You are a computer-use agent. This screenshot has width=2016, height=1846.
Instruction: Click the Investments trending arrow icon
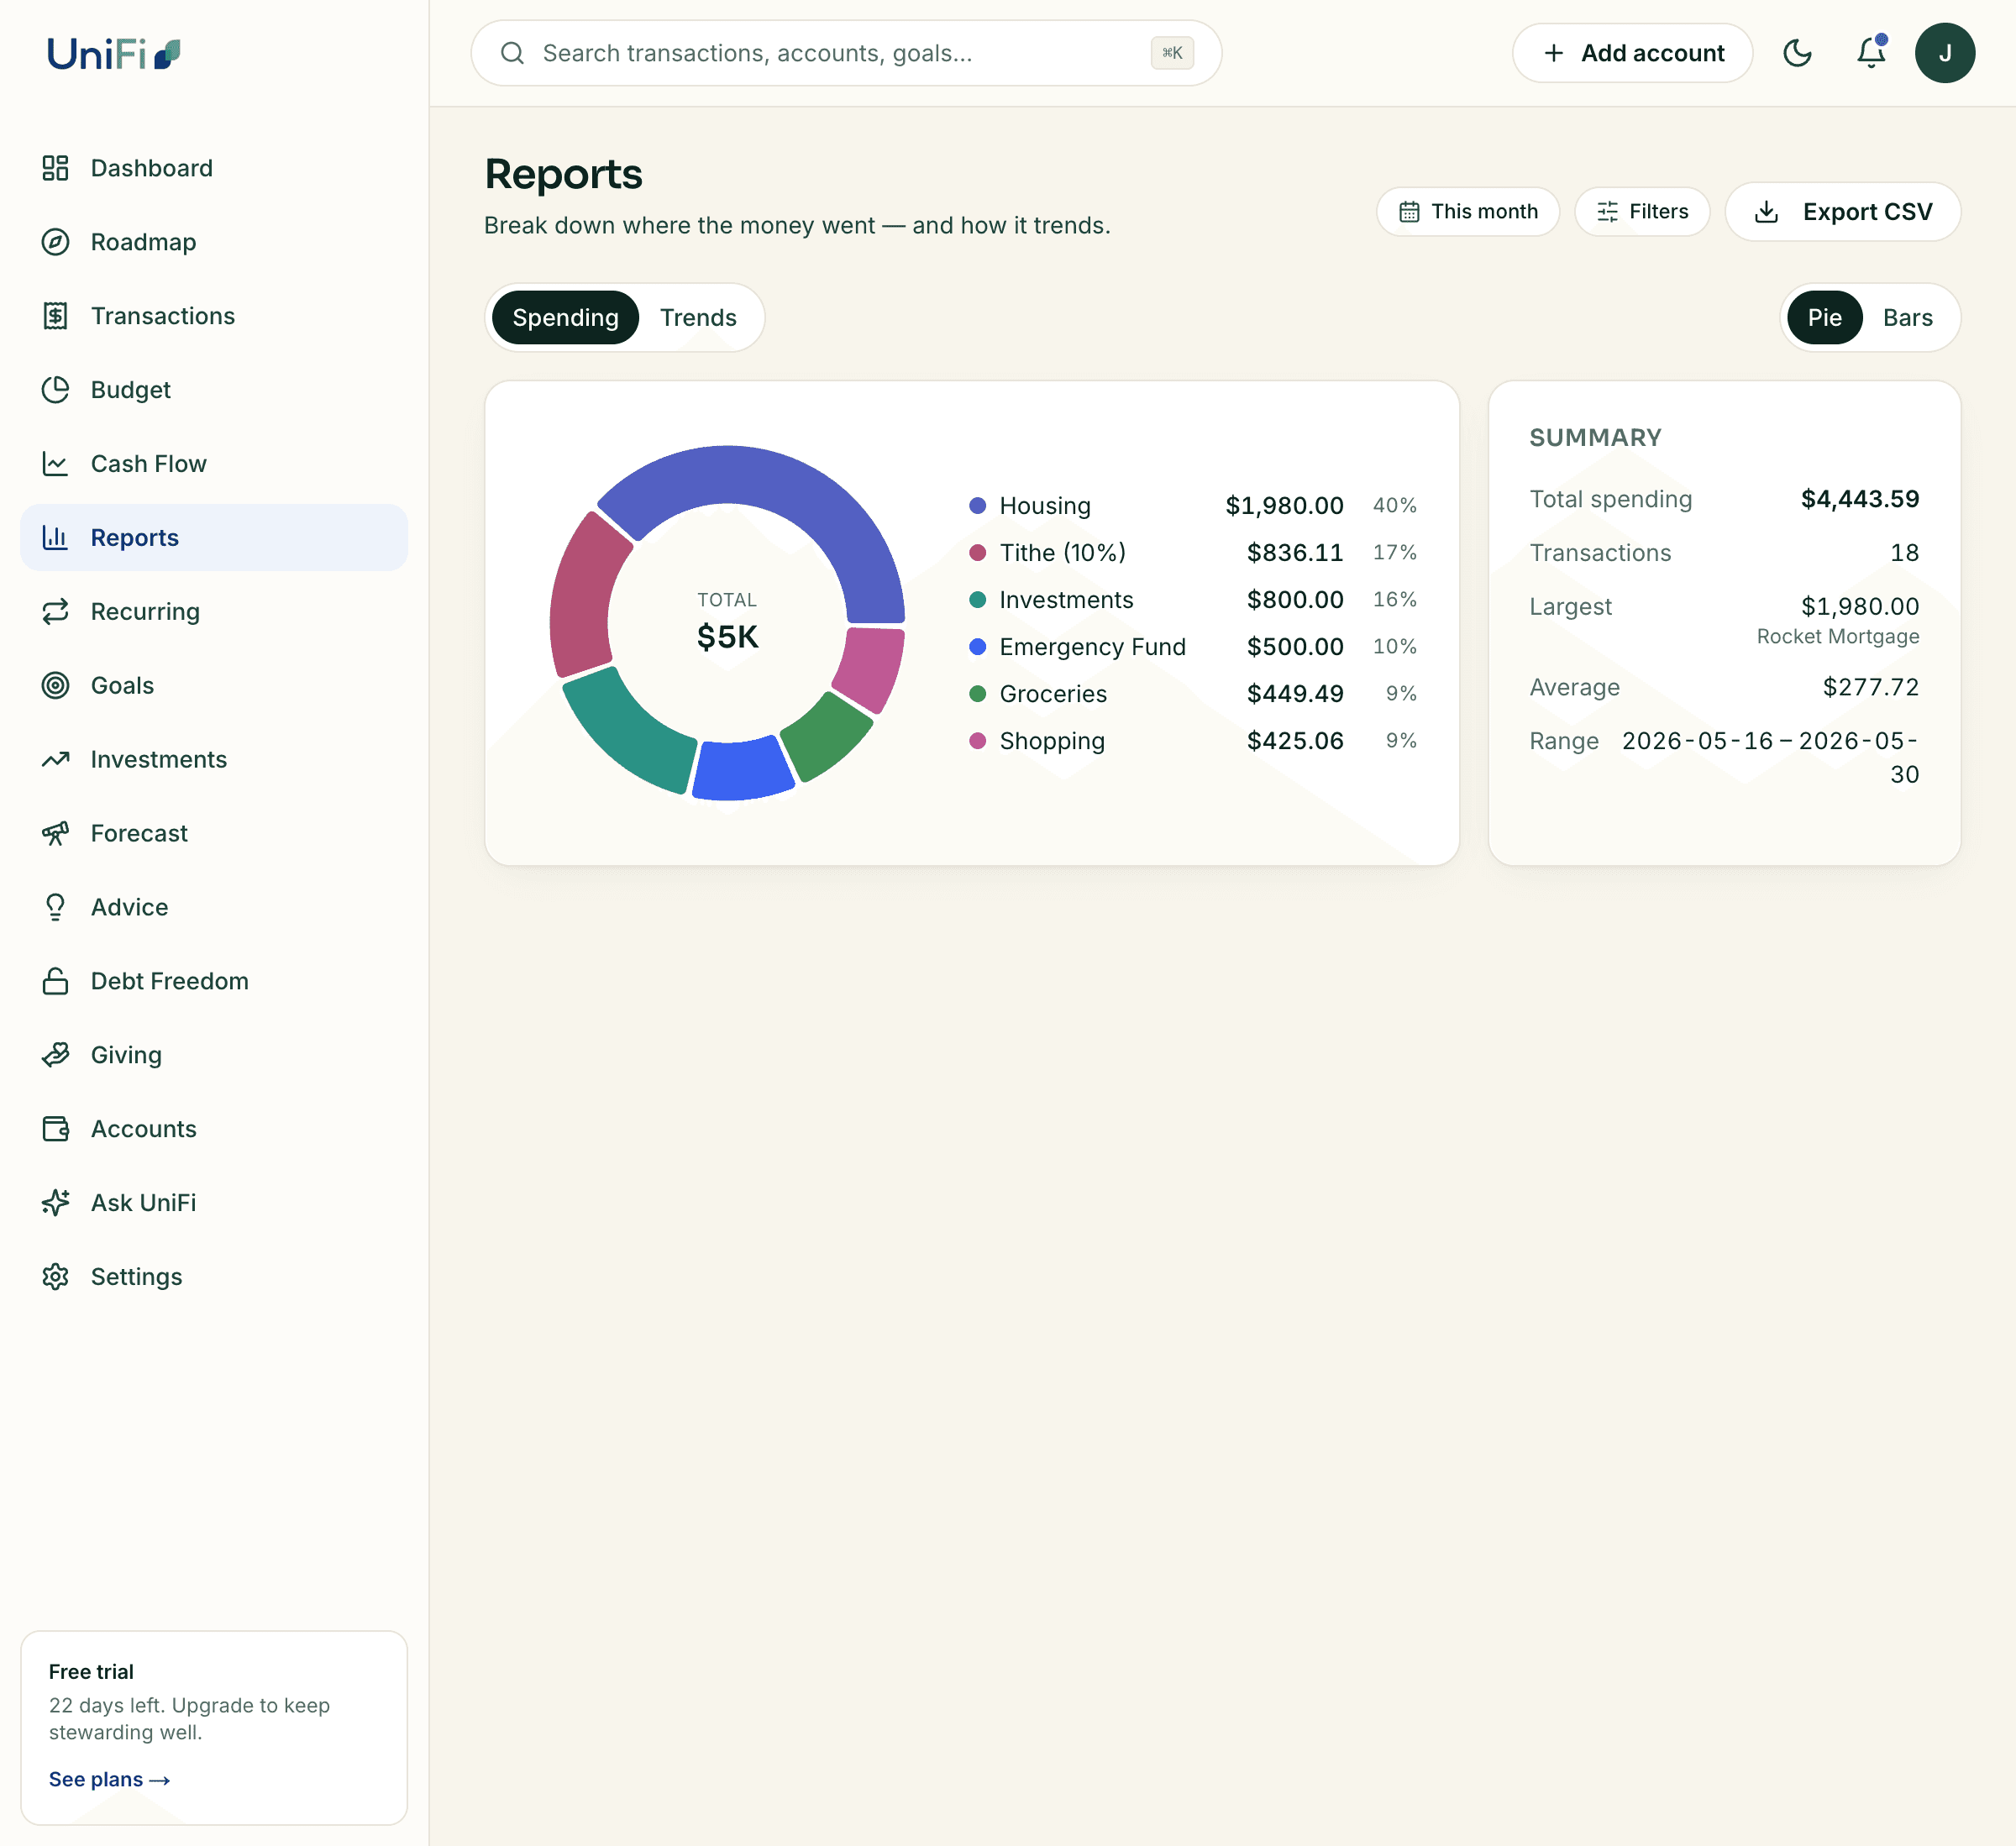55,760
